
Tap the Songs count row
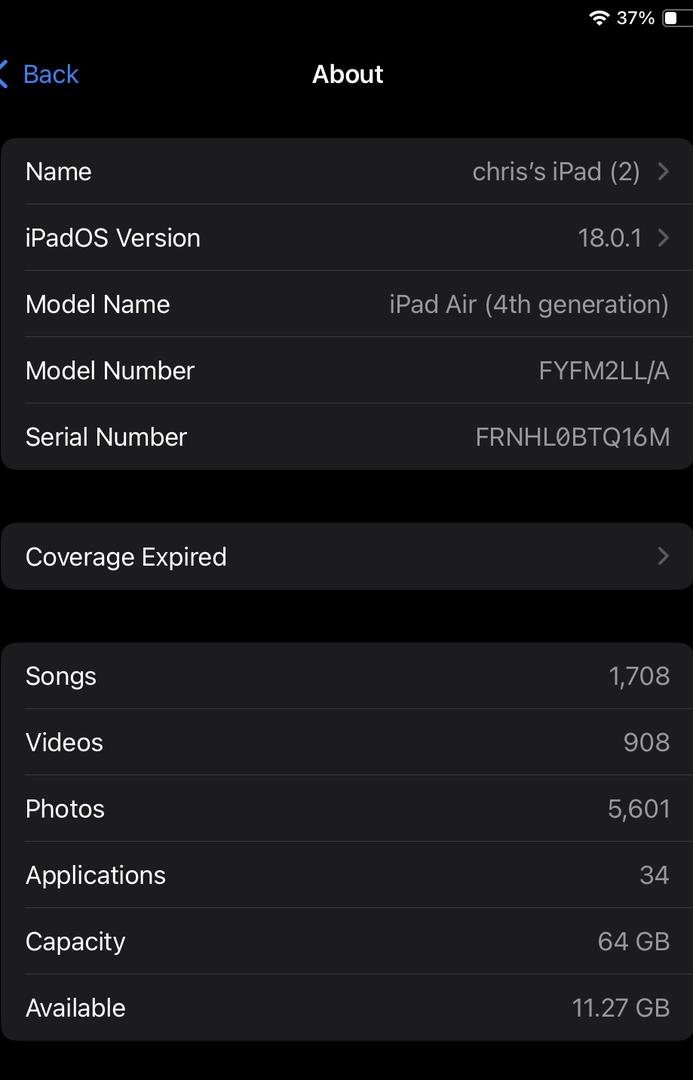[x=346, y=676]
